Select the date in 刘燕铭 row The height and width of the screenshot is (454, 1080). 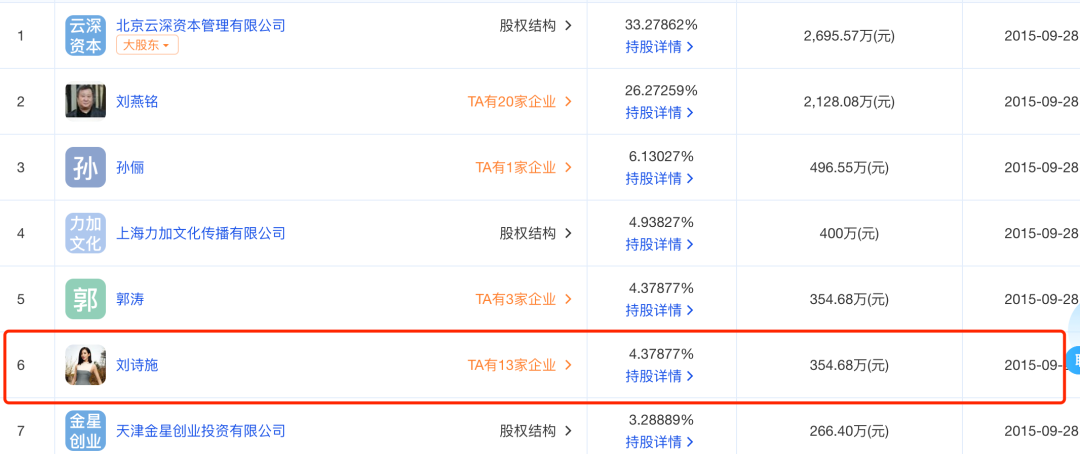tap(1041, 102)
